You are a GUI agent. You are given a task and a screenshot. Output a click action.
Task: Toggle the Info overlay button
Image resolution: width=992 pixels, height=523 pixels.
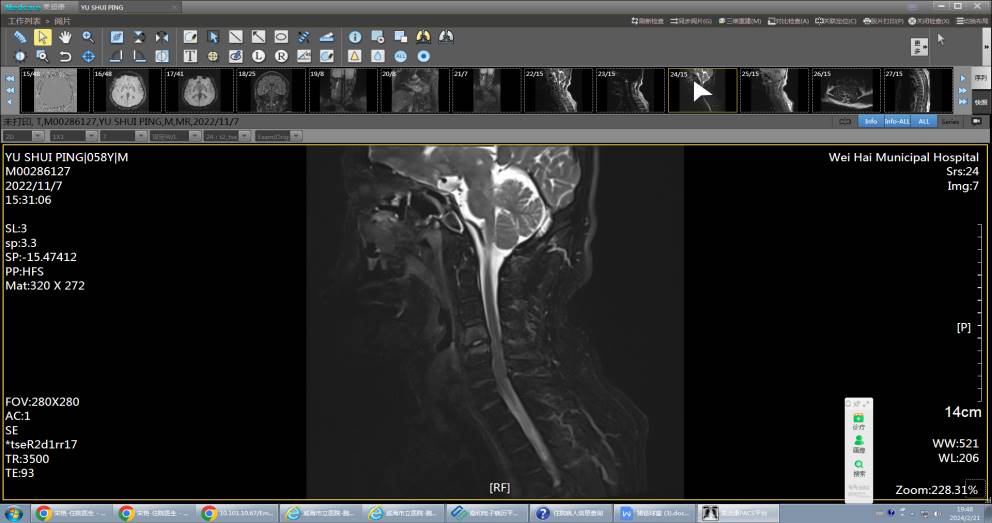click(870, 121)
